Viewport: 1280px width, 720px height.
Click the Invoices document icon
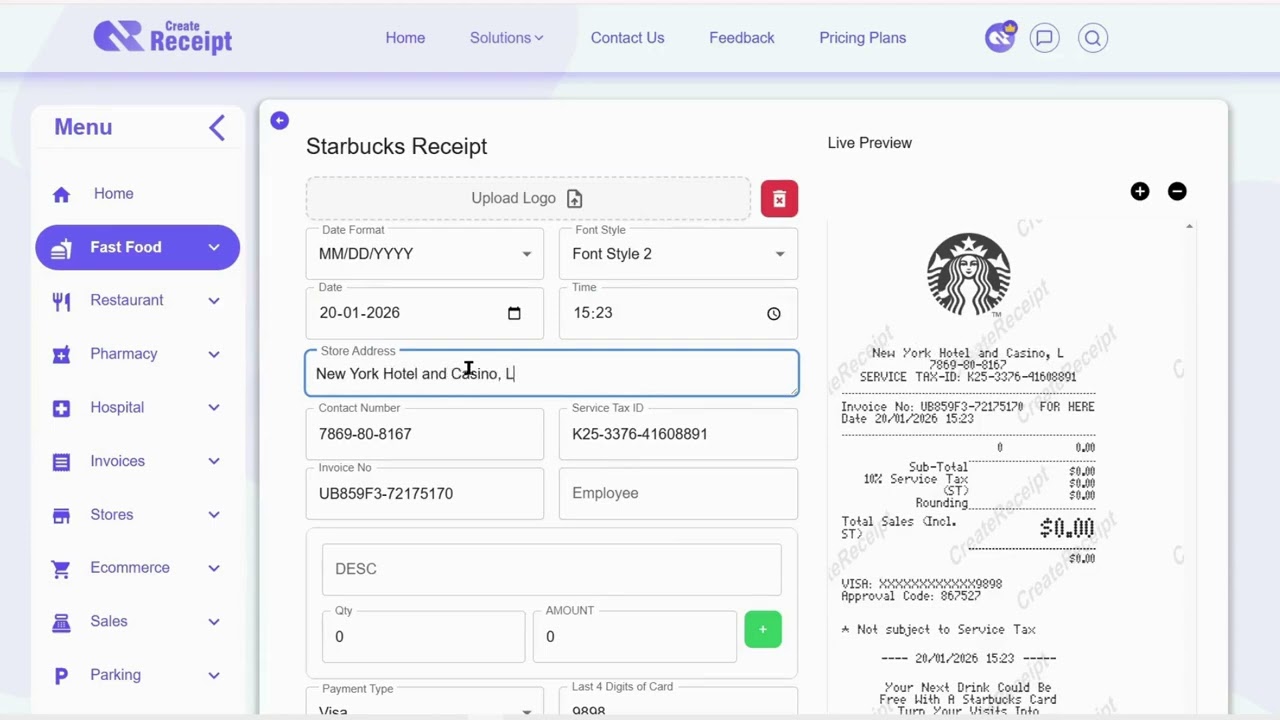pyautogui.click(x=61, y=462)
